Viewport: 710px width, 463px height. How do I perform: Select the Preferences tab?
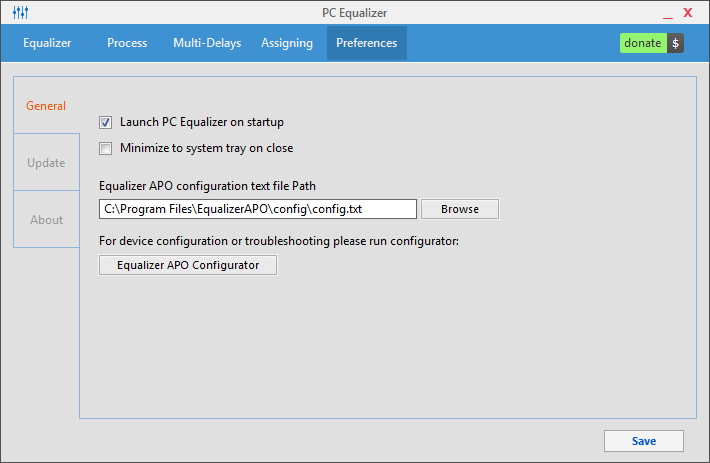pos(367,43)
